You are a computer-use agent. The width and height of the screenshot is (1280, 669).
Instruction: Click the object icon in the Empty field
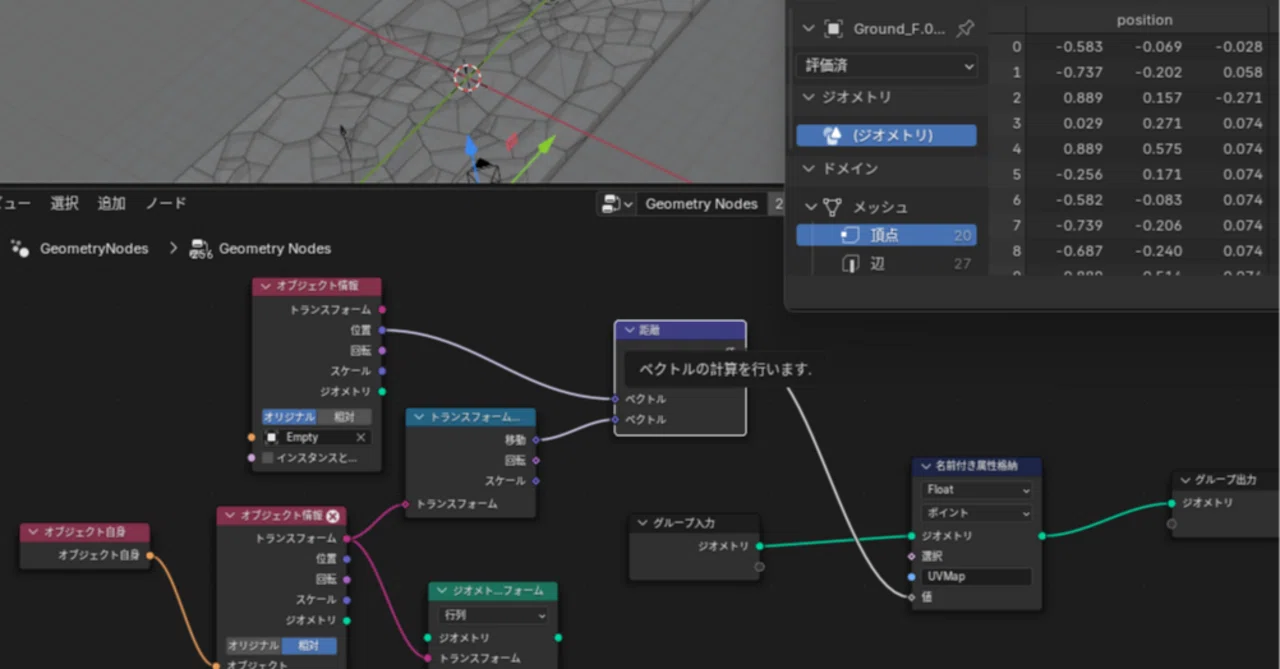272,437
